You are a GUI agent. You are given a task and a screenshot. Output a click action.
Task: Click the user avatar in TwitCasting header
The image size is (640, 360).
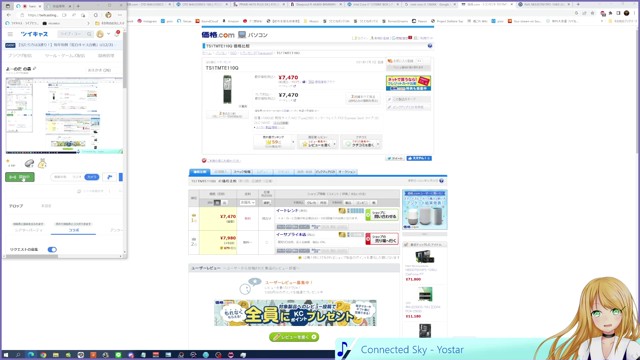click(100, 34)
